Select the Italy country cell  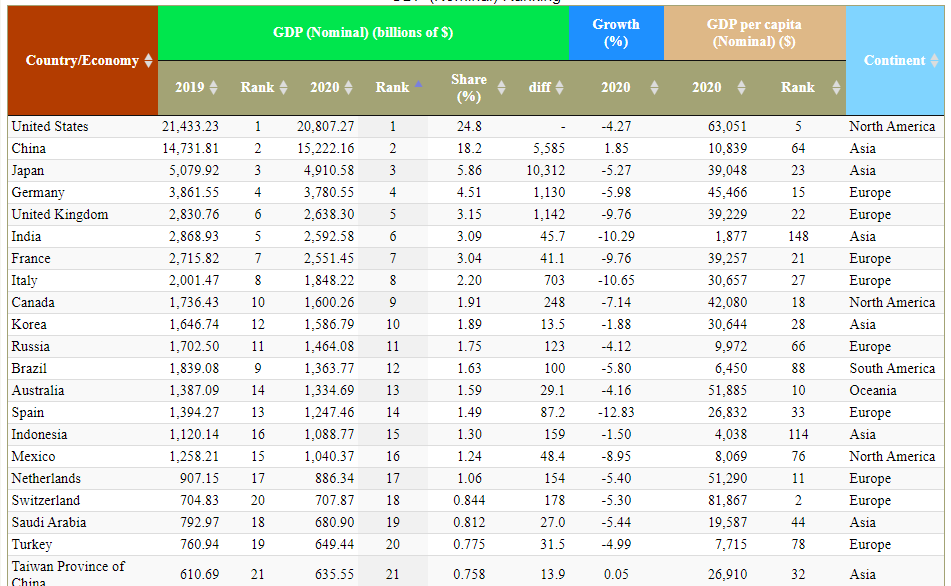click(82, 281)
